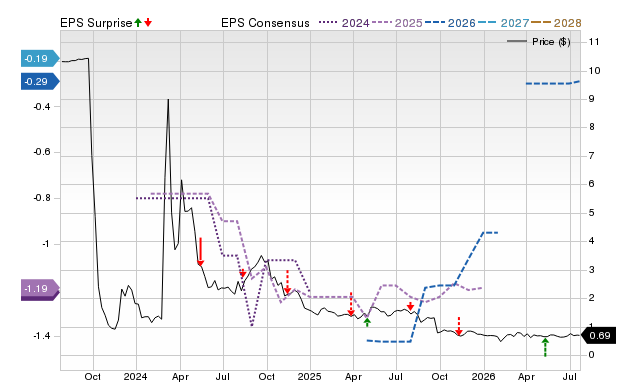This screenshot has width=640, height=382.
Task: Click the 11 label on the price axis
Action: tap(594, 42)
